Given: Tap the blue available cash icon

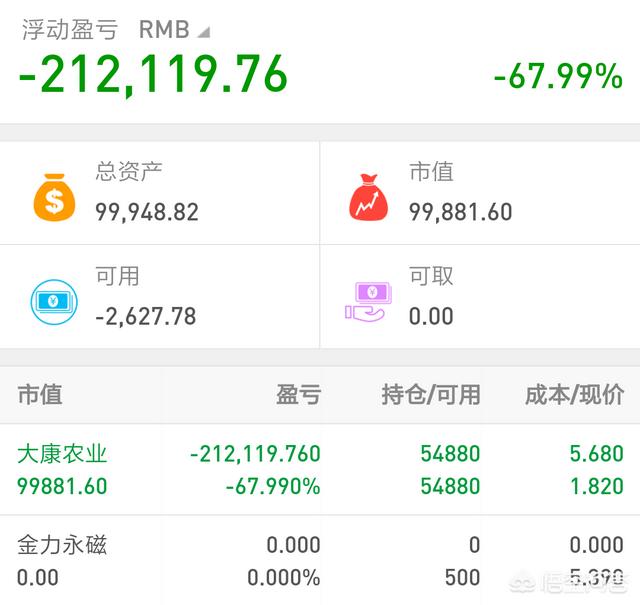Looking at the screenshot, I should click(54, 302).
